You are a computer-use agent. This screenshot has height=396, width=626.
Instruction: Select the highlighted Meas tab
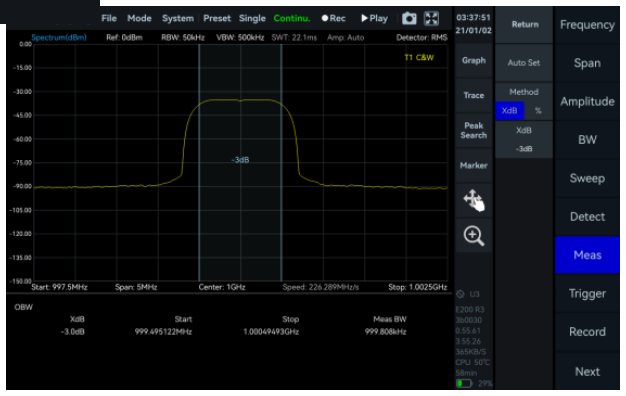[x=587, y=255]
